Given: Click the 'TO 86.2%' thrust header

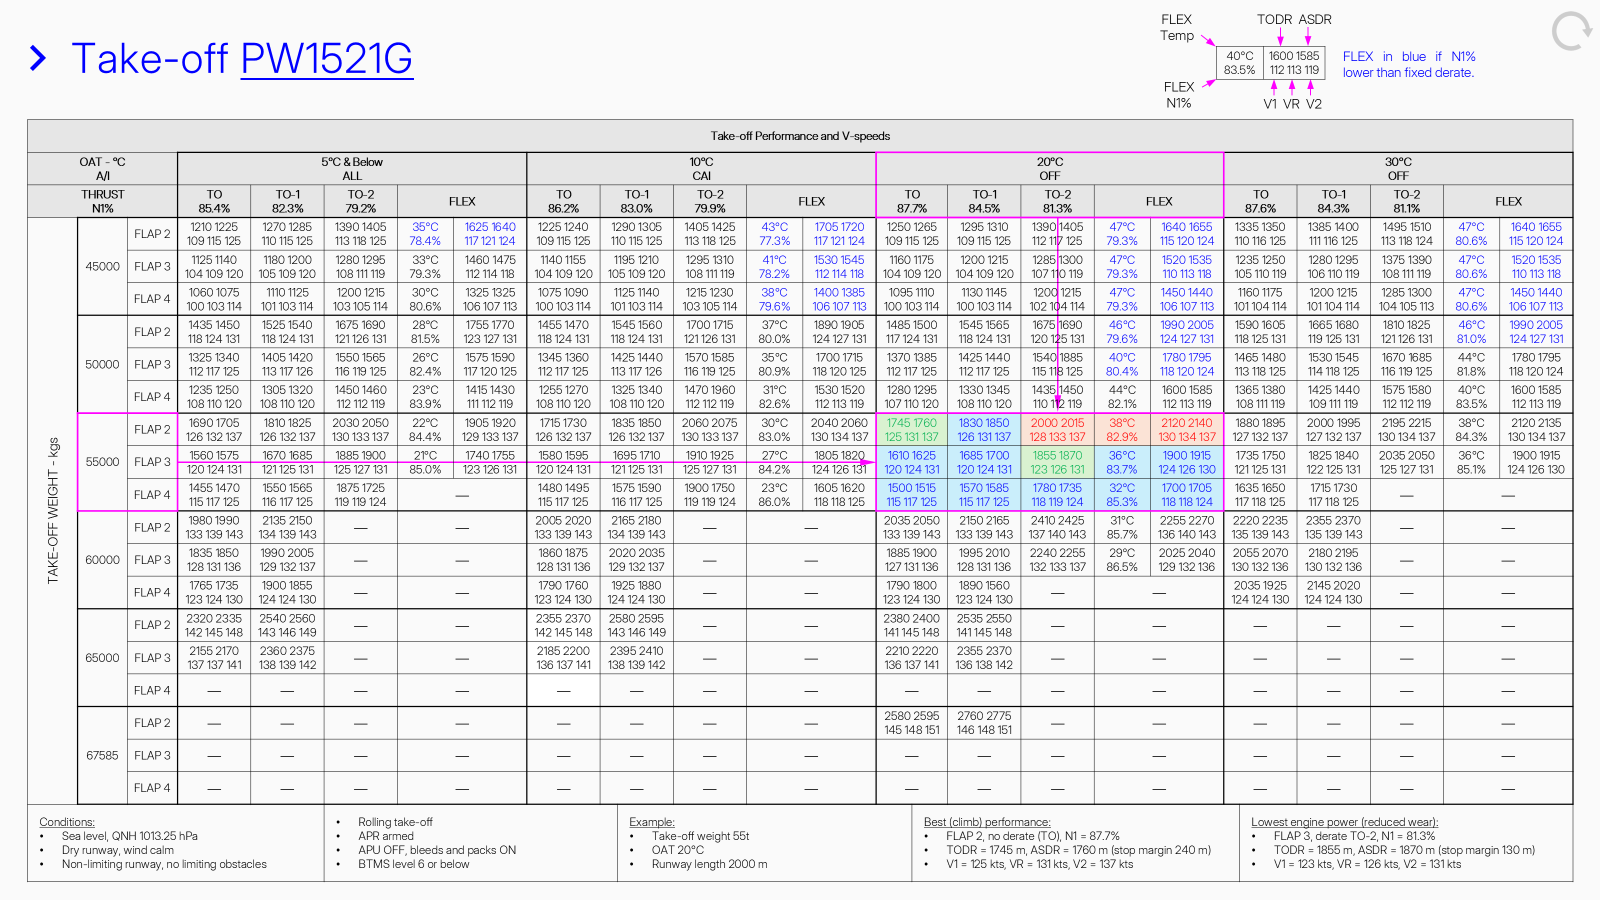Looking at the screenshot, I should coord(564,201).
